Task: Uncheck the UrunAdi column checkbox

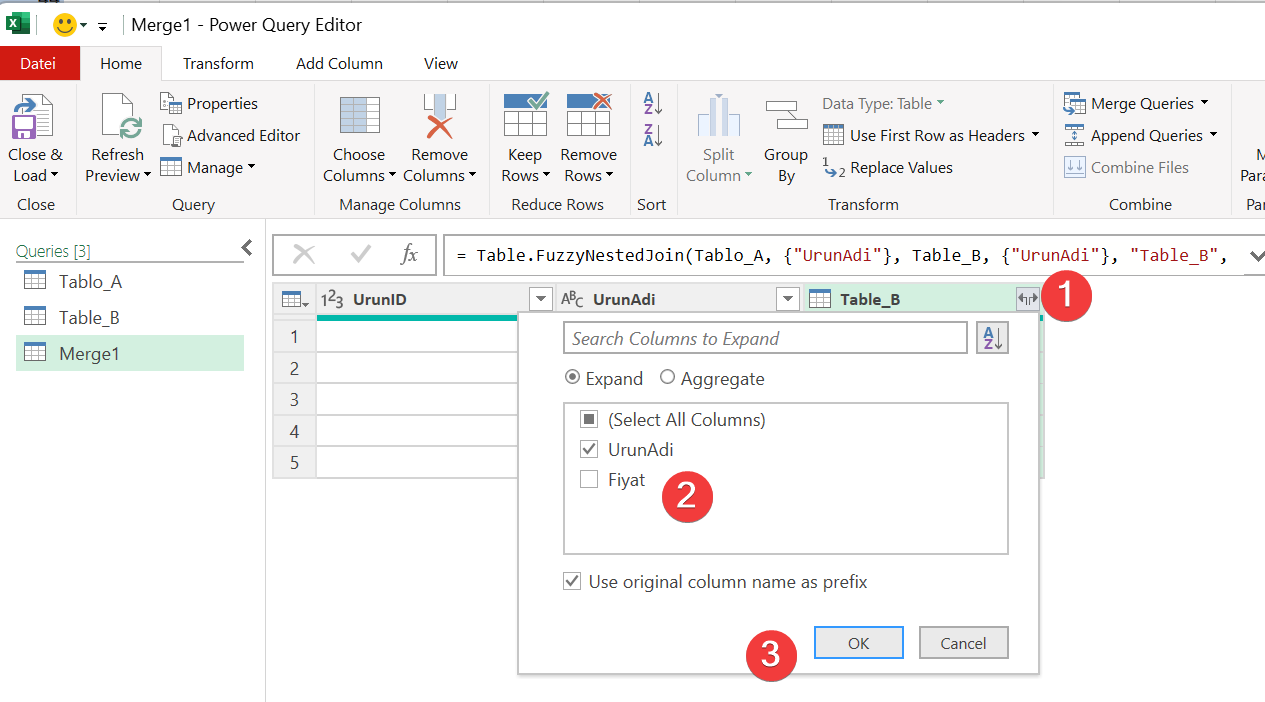Action: 589,450
